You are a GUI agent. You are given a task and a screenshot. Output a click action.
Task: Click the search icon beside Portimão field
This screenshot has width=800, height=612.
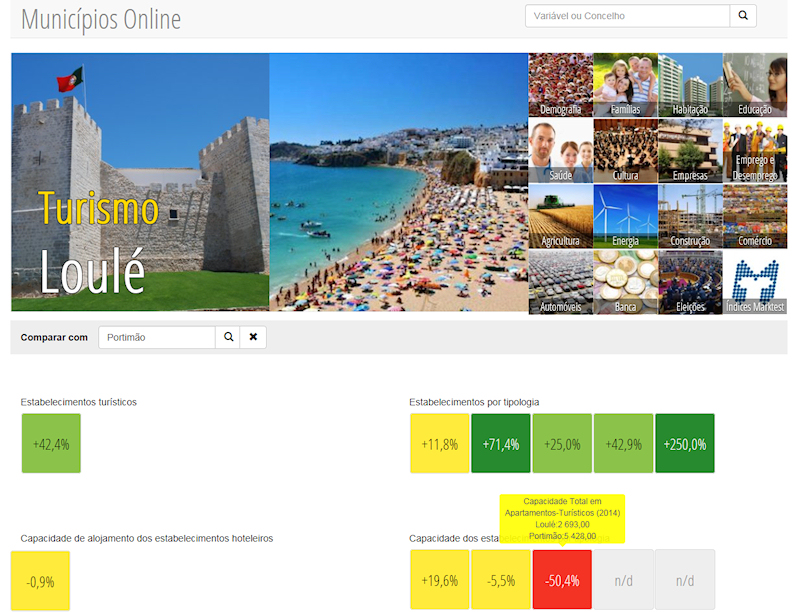[x=228, y=337]
